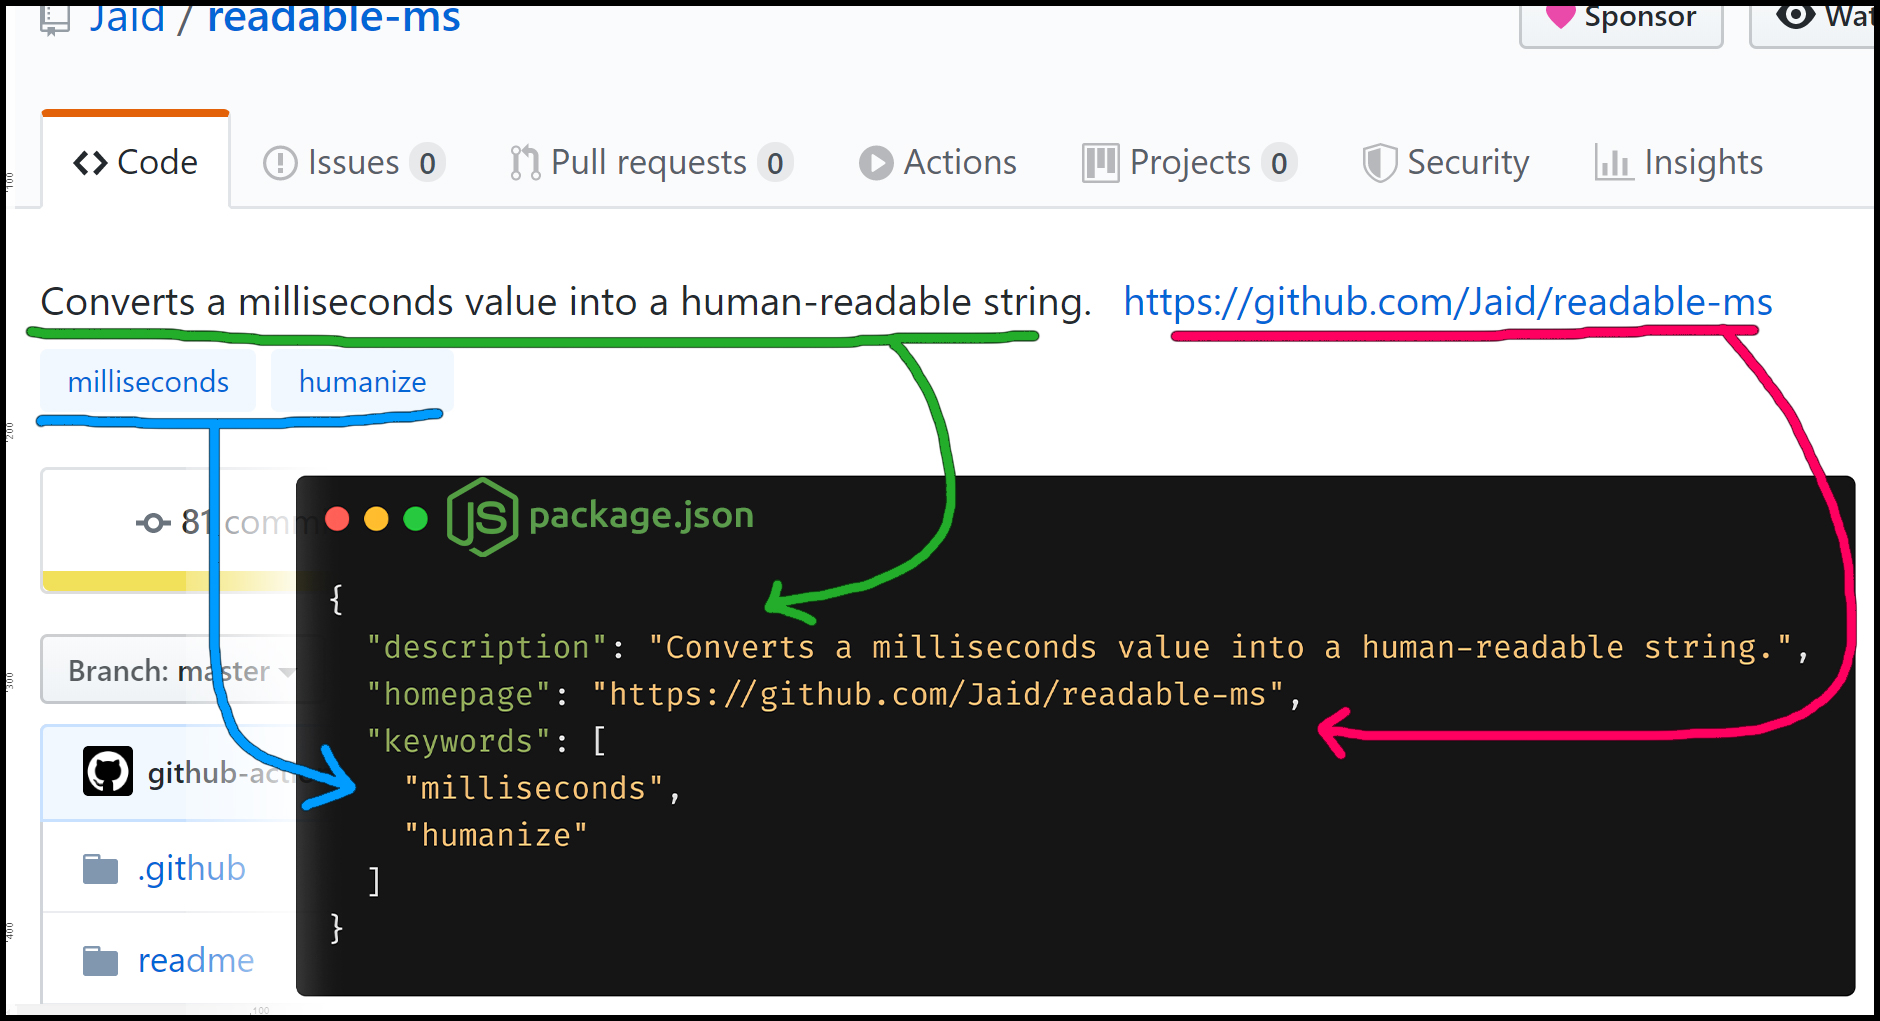The height and width of the screenshot is (1021, 1880).
Task: Click the "description" key in package.json
Action: 487,647
